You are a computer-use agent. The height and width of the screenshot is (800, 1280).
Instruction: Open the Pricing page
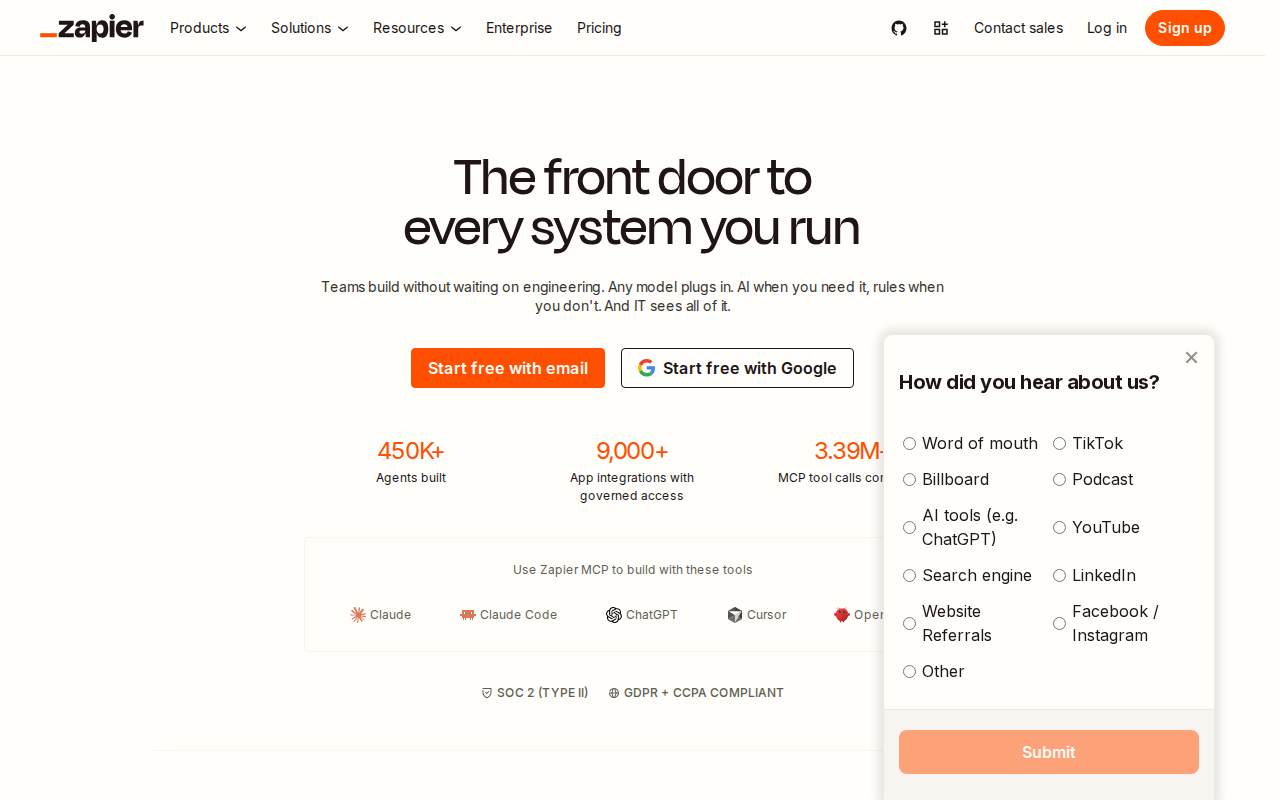pyautogui.click(x=599, y=28)
